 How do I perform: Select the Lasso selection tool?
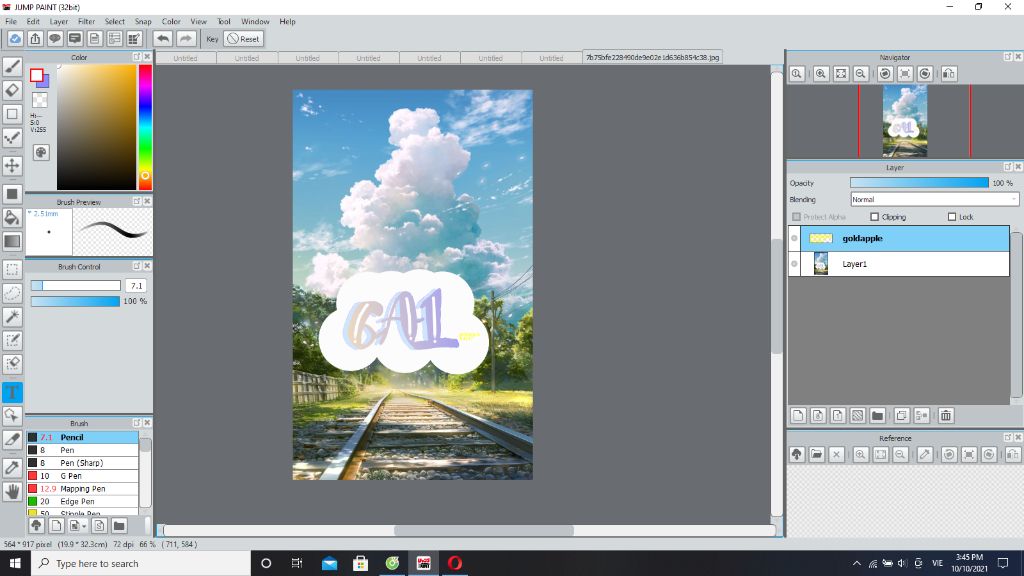(x=12, y=293)
